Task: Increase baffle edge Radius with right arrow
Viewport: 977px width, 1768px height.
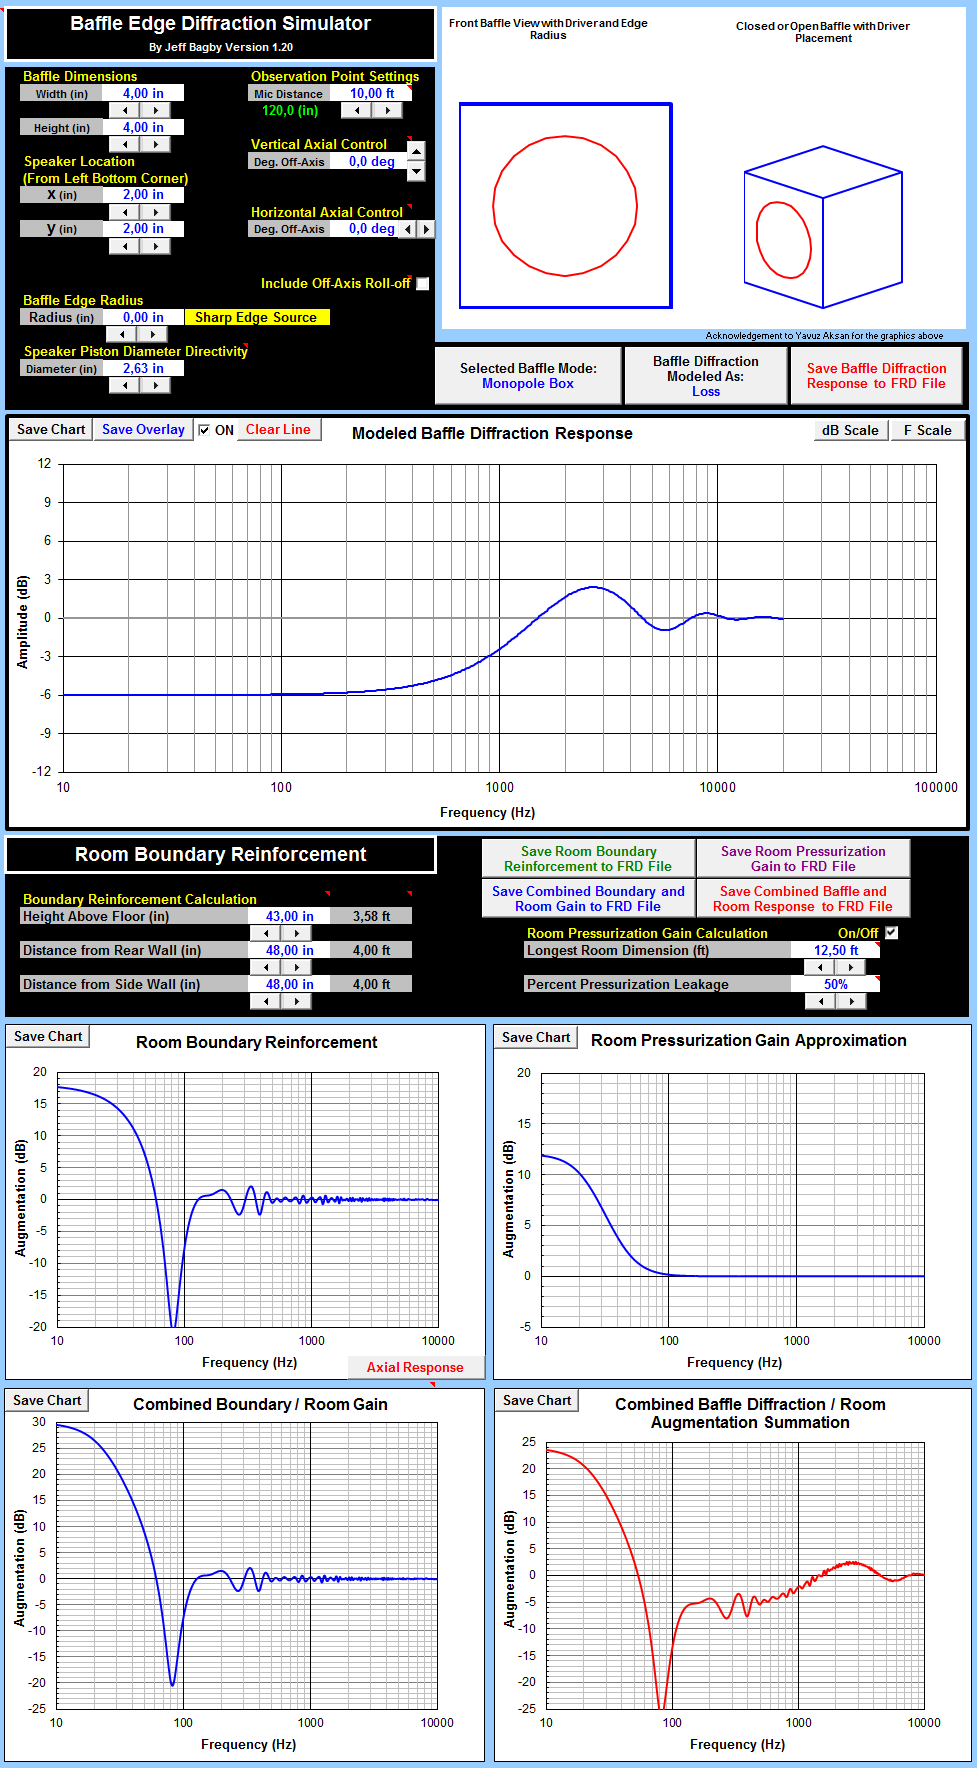Action: [152, 334]
